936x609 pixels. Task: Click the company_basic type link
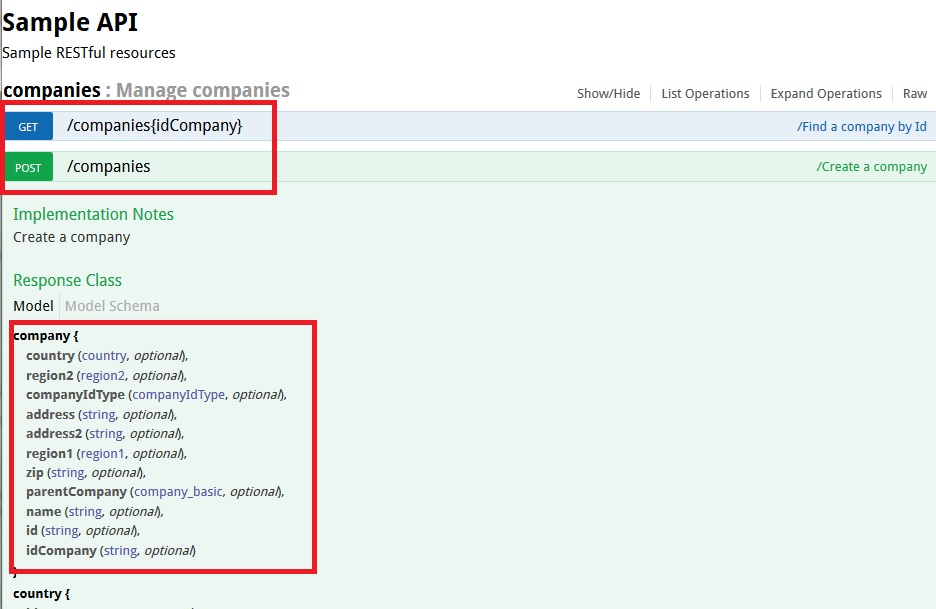pos(178,491)
